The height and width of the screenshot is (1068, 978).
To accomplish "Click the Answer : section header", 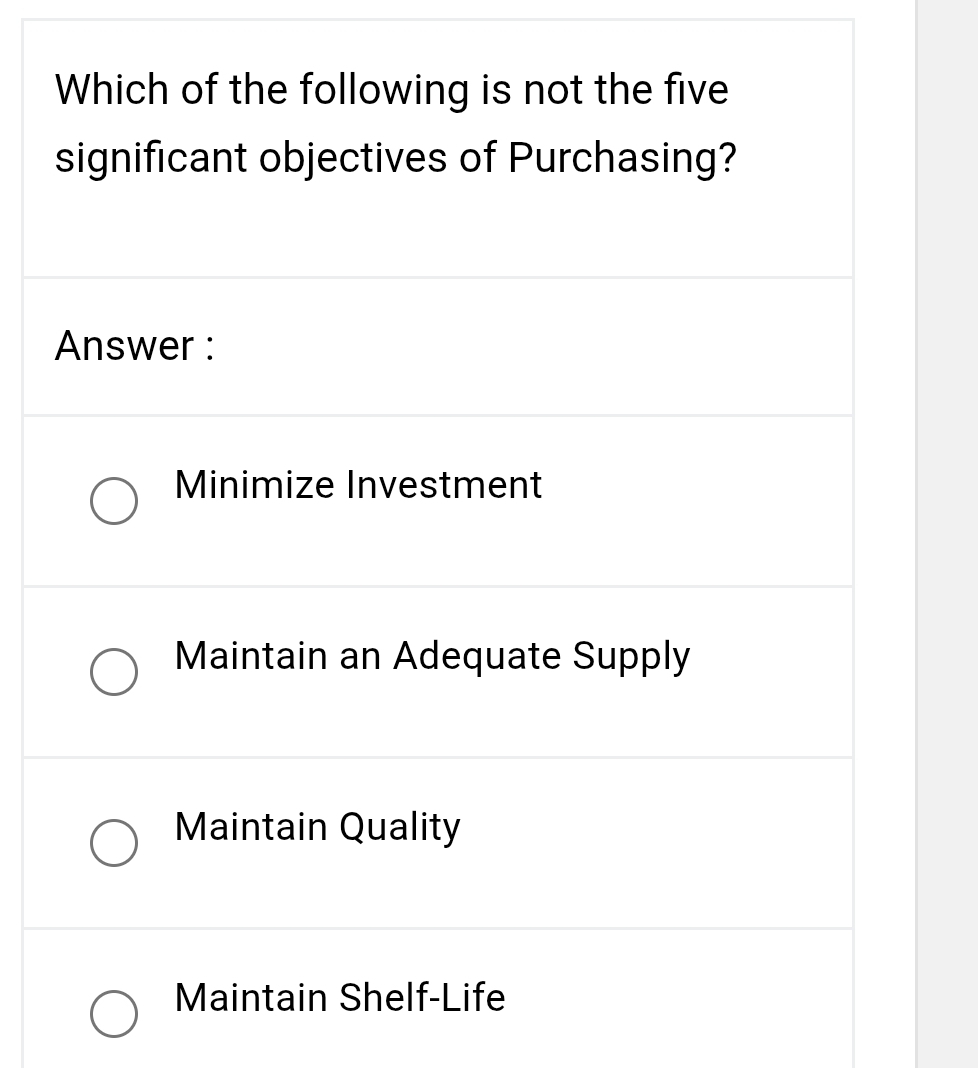I will coord(131,346).
